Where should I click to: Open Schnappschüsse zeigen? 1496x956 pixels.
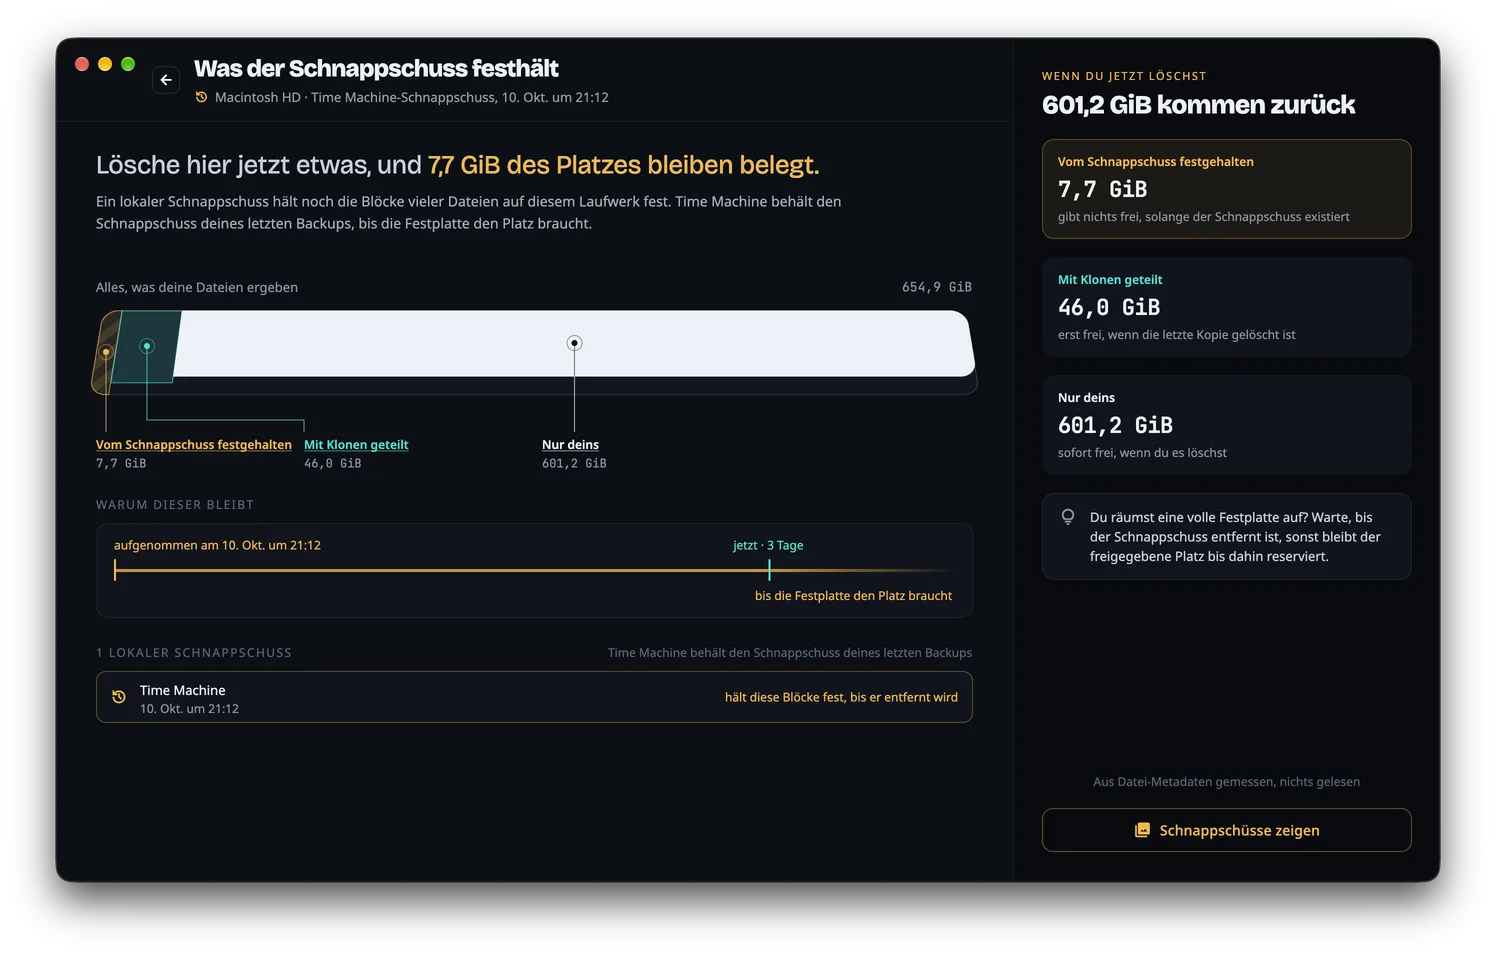[1226, 830]
